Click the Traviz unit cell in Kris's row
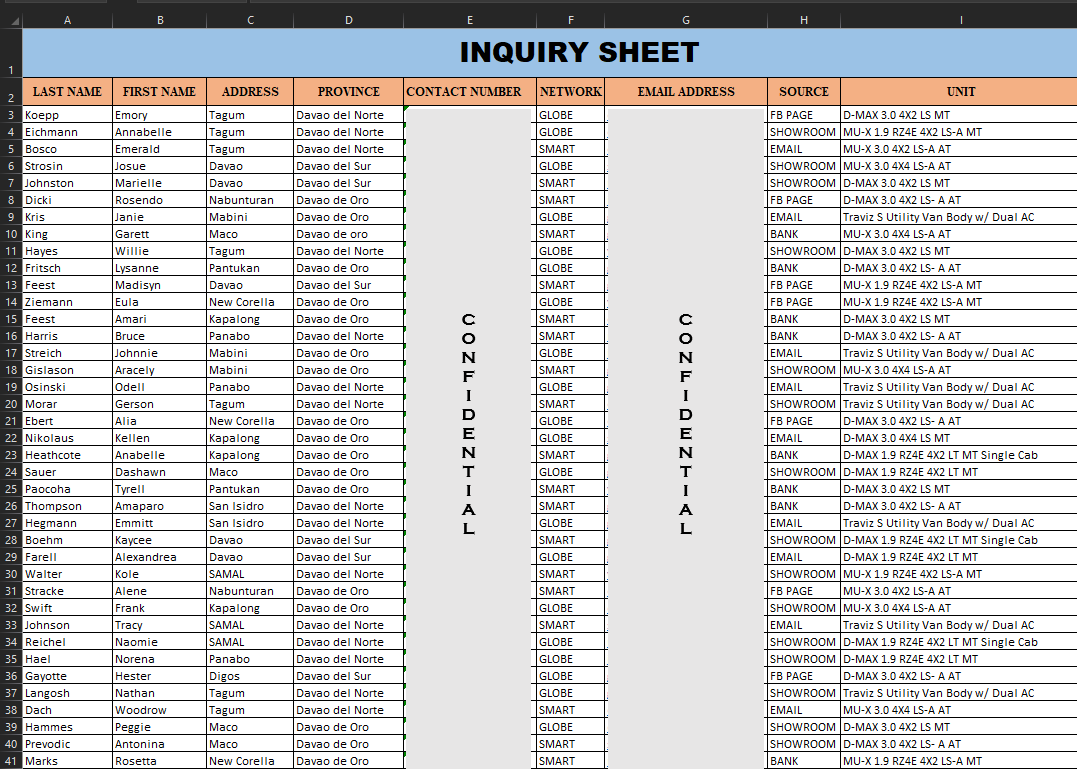Viewport: 1077px width, 769px height. coord(960,217)
